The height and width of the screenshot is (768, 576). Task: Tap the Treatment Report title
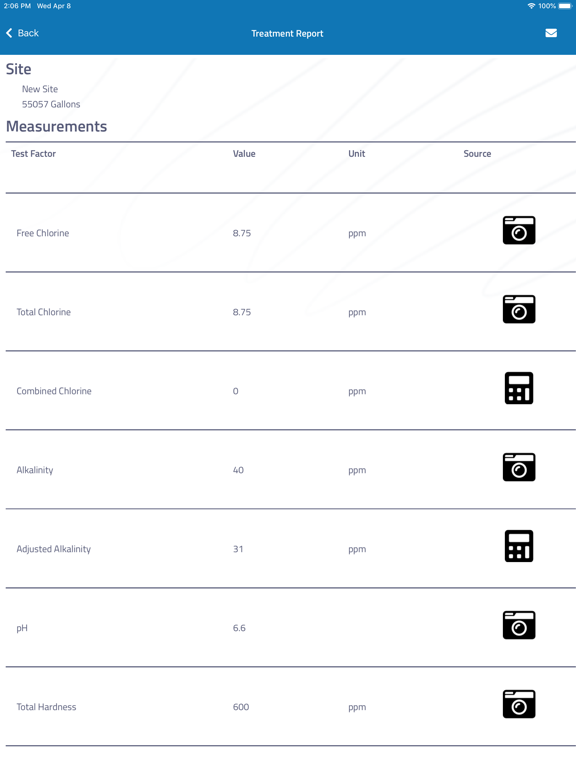tap(287, 33)
